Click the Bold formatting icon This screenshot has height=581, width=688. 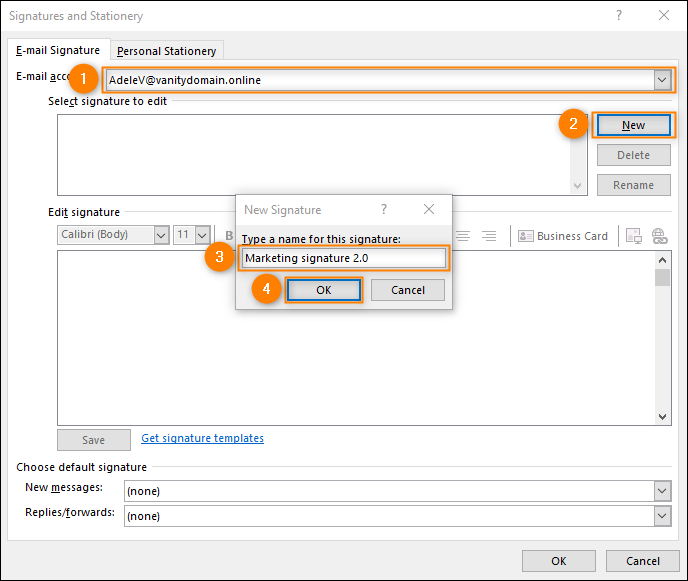click(x=229, y=236)
